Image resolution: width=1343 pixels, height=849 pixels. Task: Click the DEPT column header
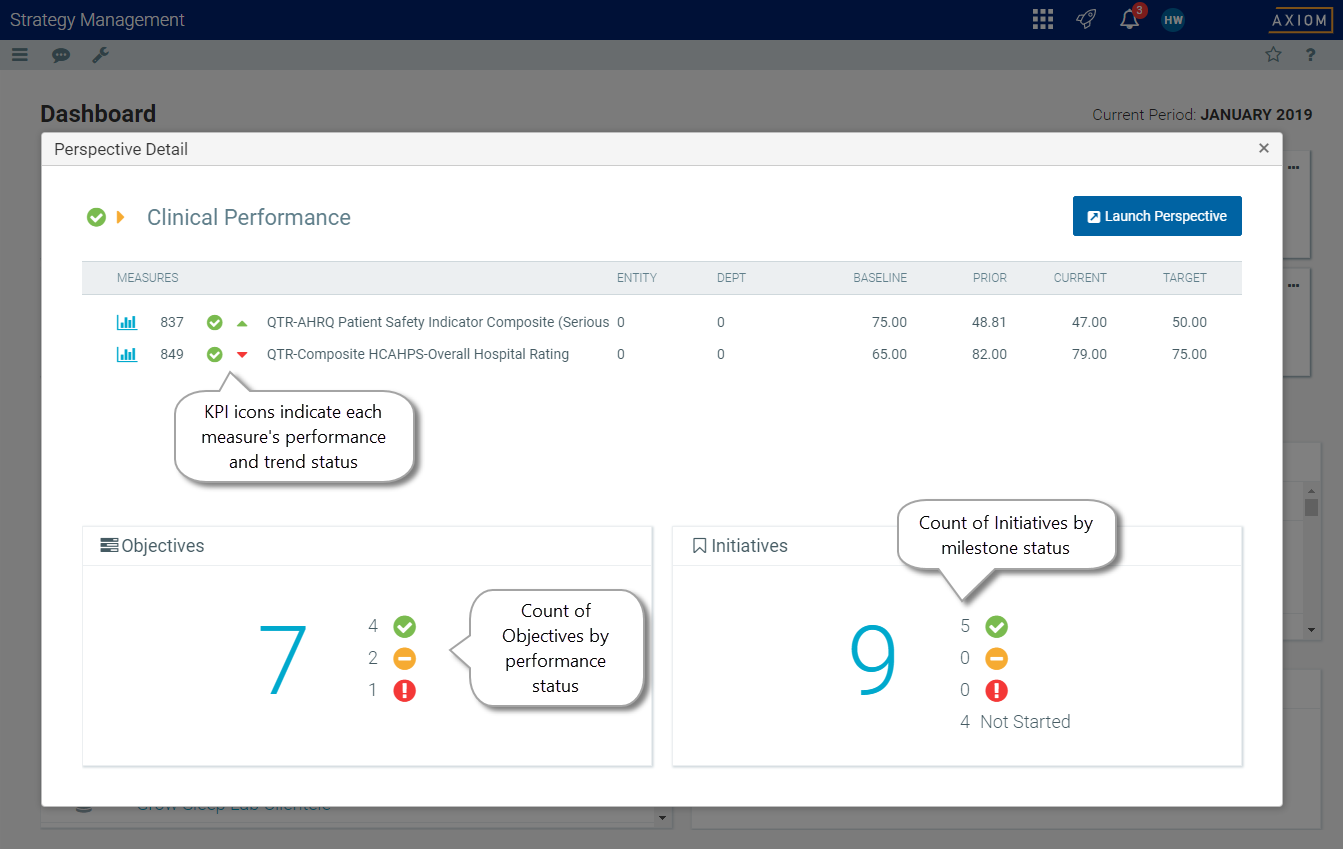click(731, 278)
